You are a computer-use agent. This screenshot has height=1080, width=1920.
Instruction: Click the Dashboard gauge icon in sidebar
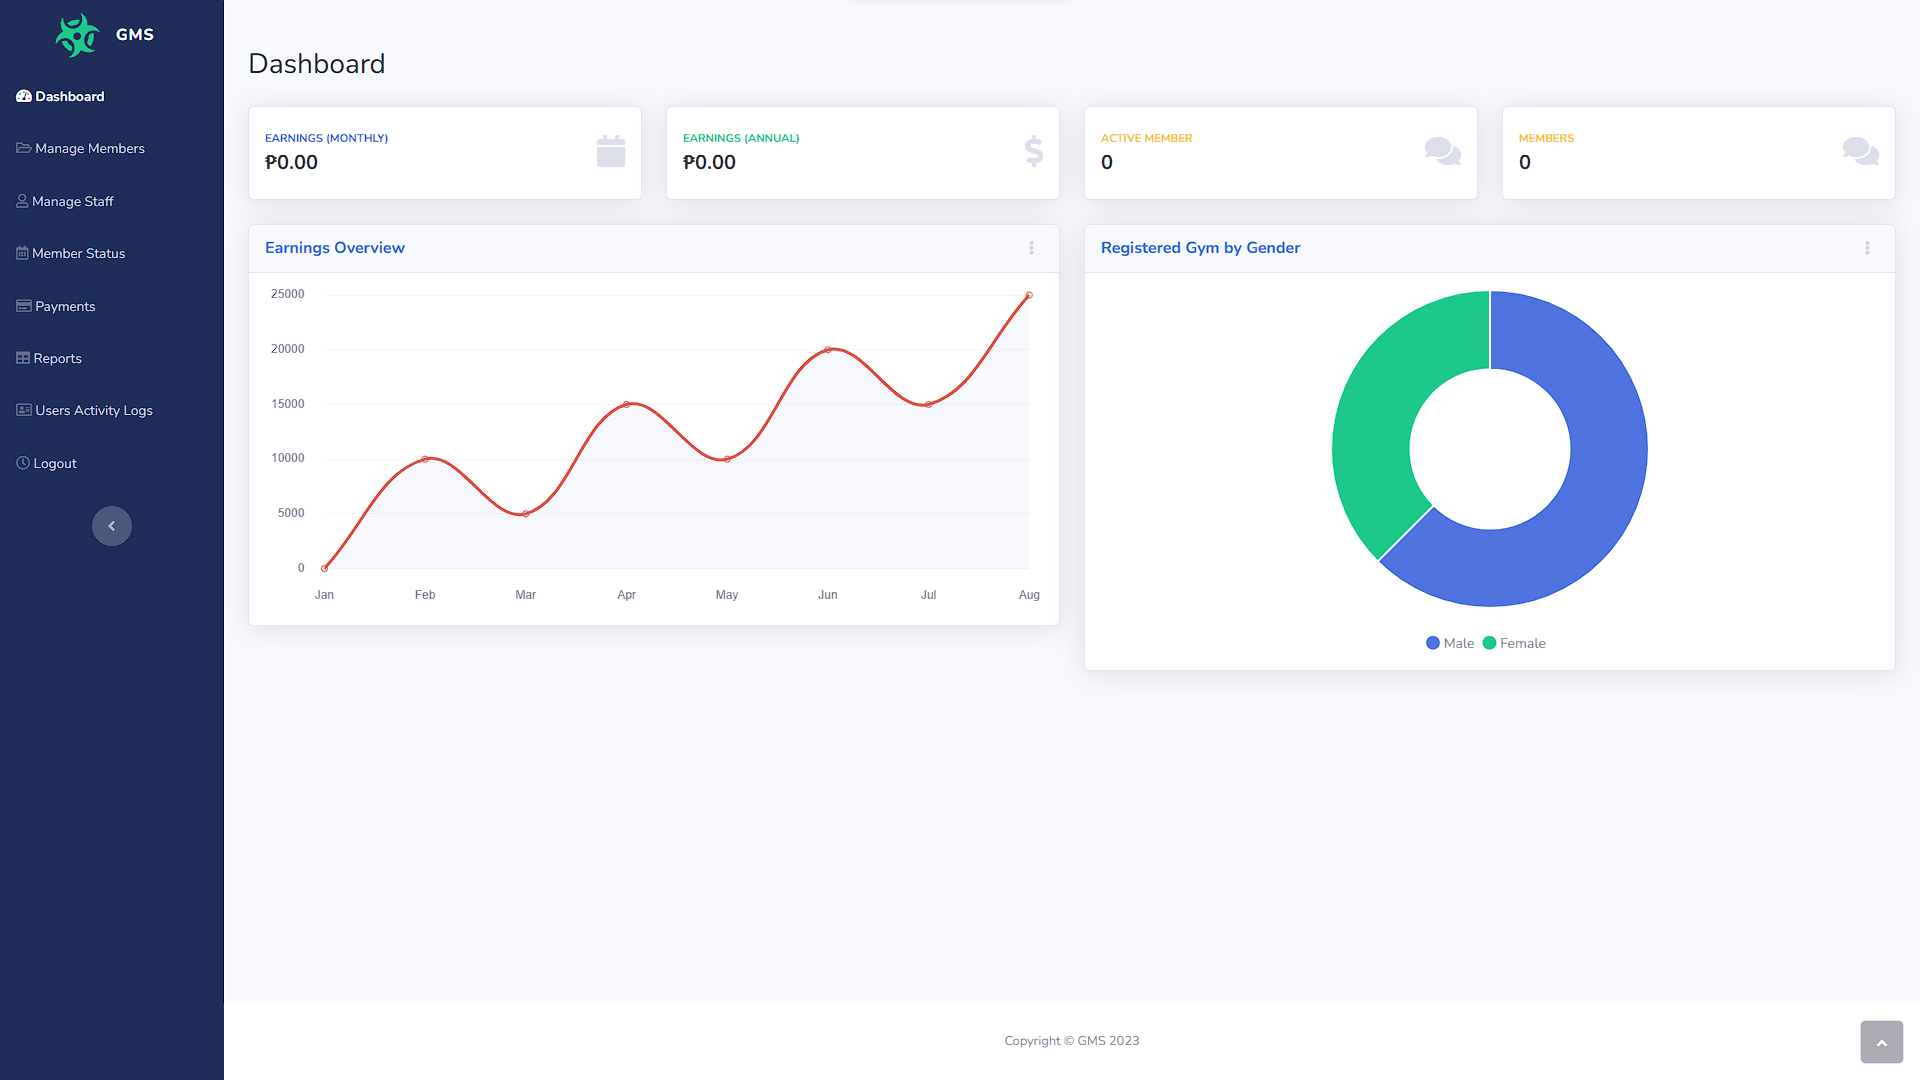tap(24, 97)
